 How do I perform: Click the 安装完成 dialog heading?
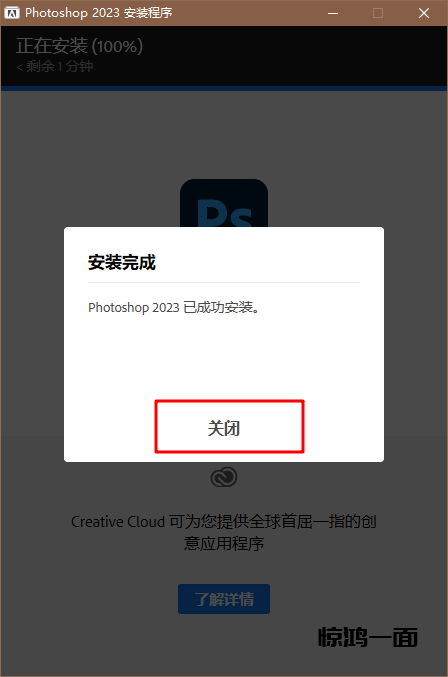coord(122,263)
